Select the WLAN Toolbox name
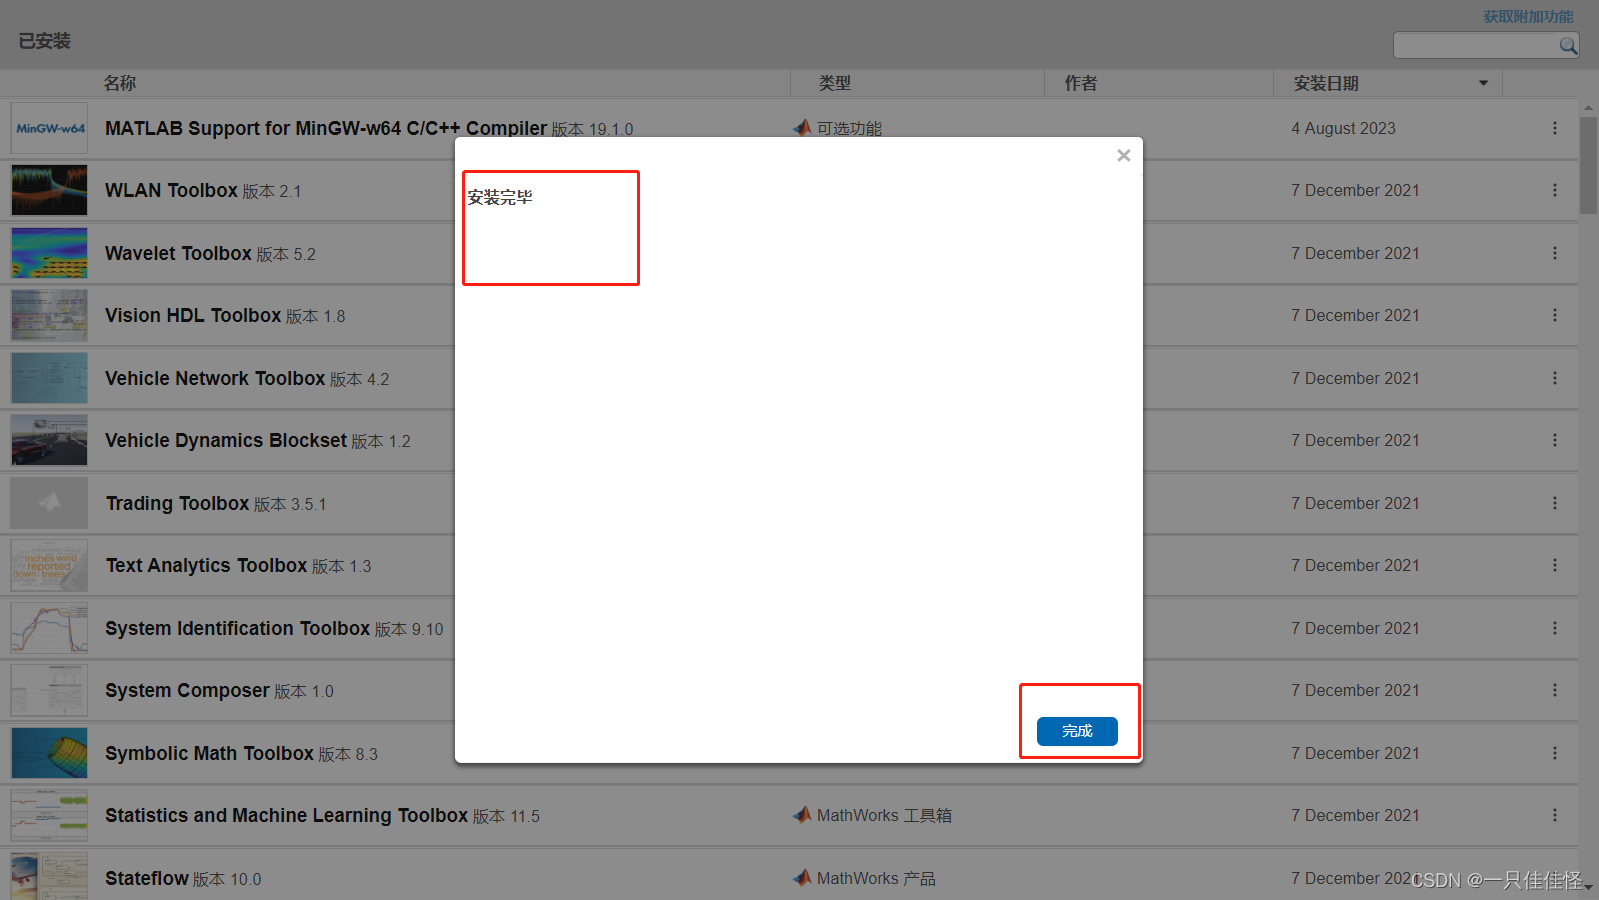 pos(171,190)
